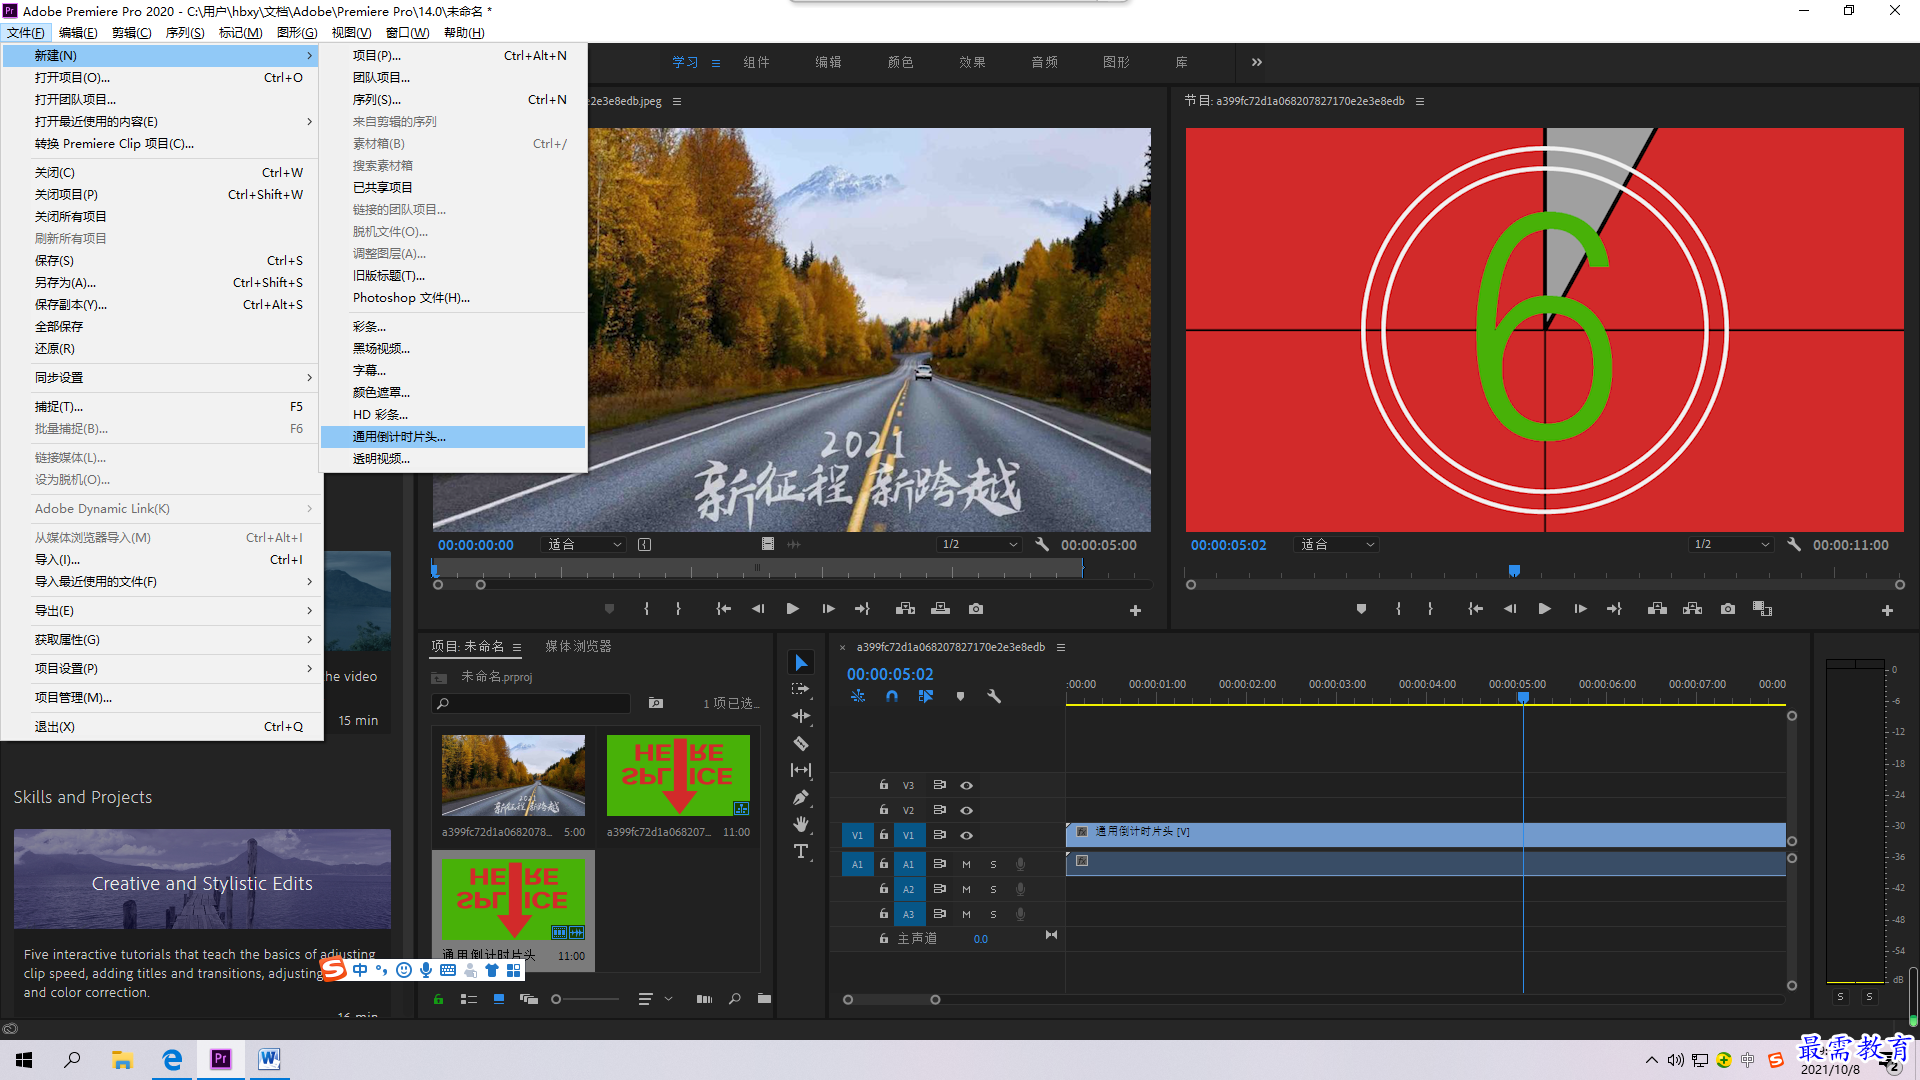Toggle V2 track output eye
This screenshot has width=1920, height=1080.
[966, 810]
